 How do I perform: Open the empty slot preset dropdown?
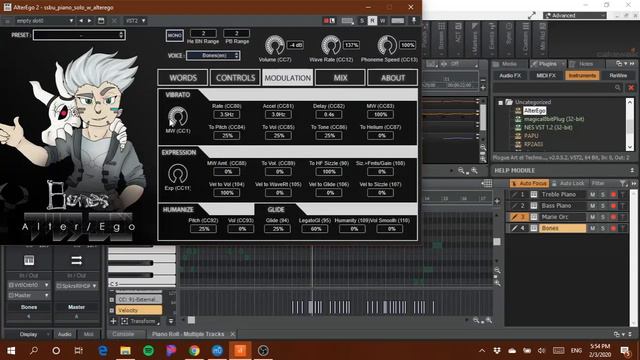tap(44, 20)
